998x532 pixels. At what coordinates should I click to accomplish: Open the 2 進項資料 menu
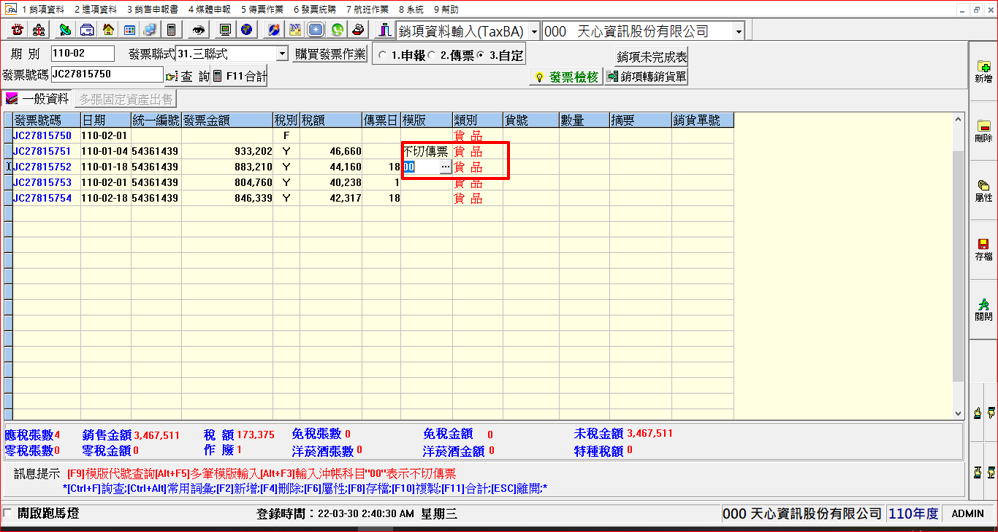[95, 10]
